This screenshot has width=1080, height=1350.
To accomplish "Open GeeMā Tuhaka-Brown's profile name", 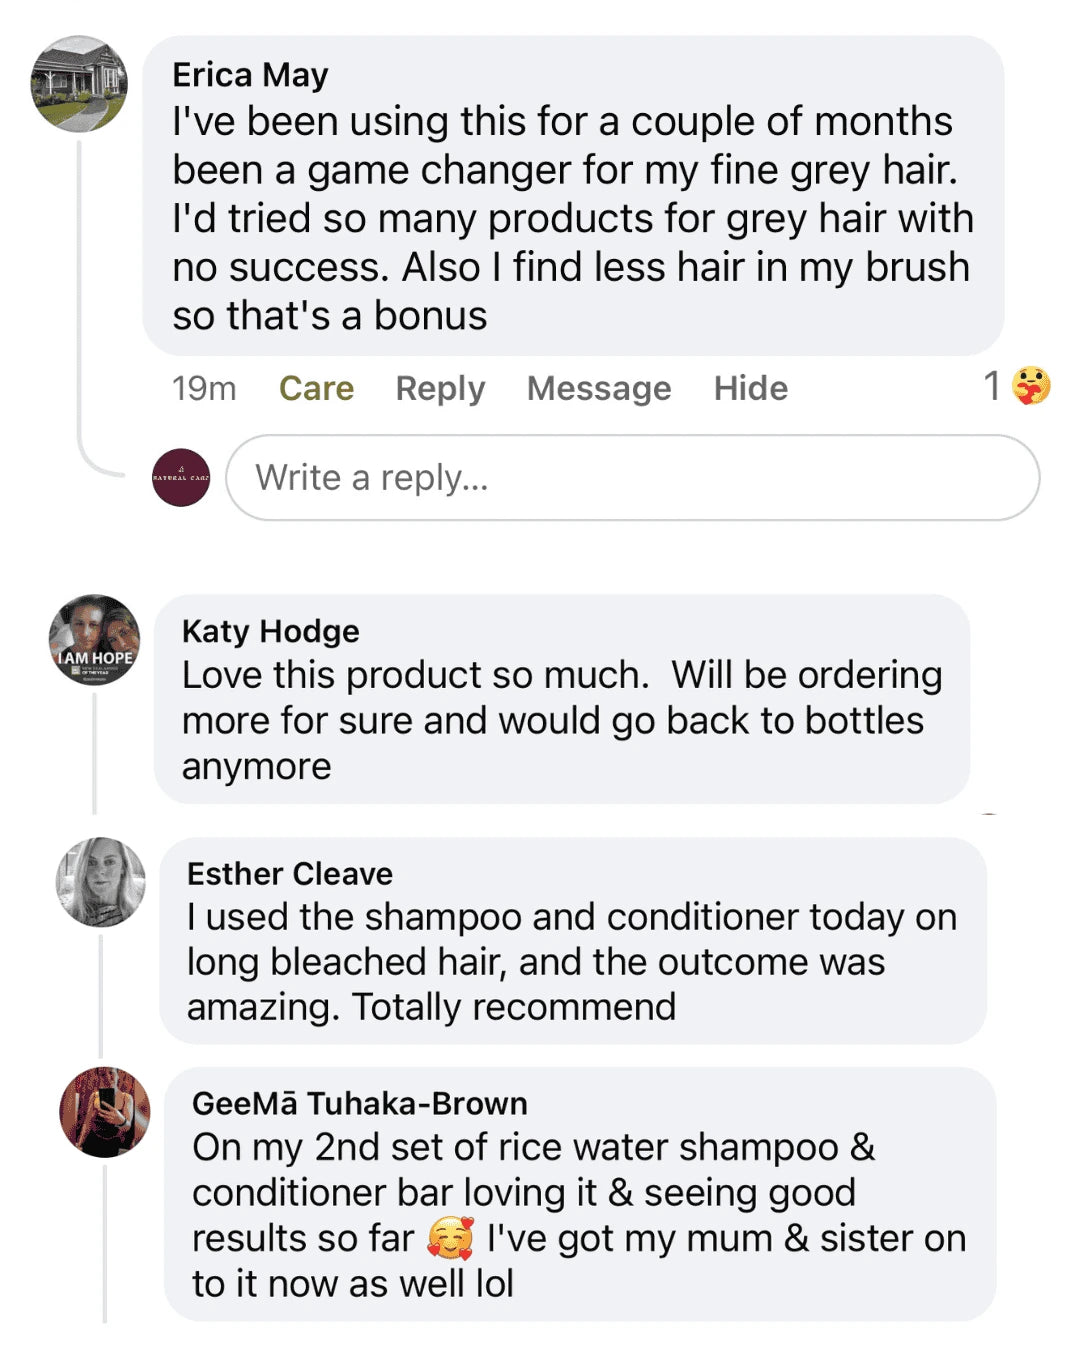I will coord(359,1103).
